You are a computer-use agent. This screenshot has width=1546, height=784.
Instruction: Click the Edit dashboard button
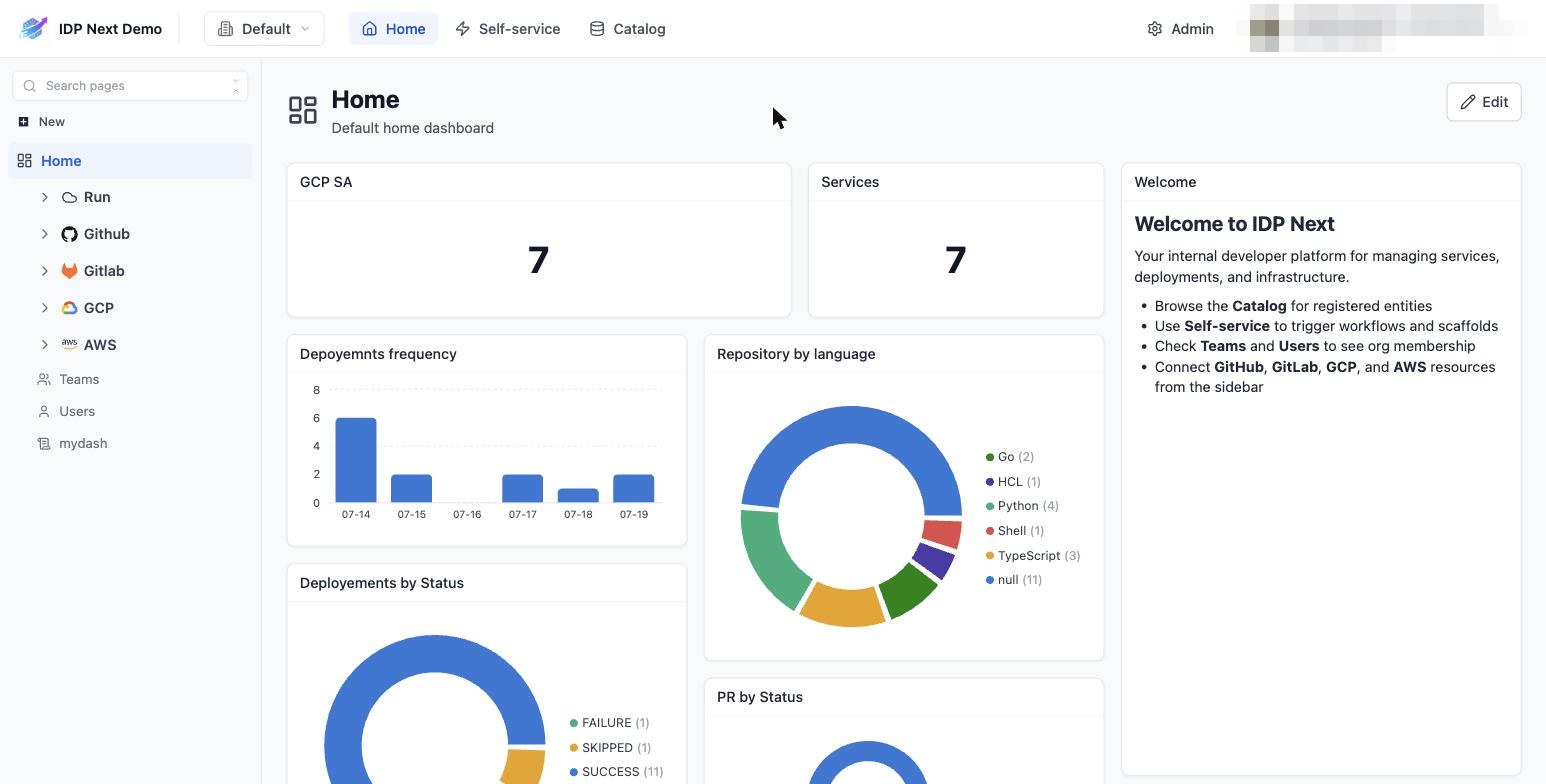point(1483,102)
